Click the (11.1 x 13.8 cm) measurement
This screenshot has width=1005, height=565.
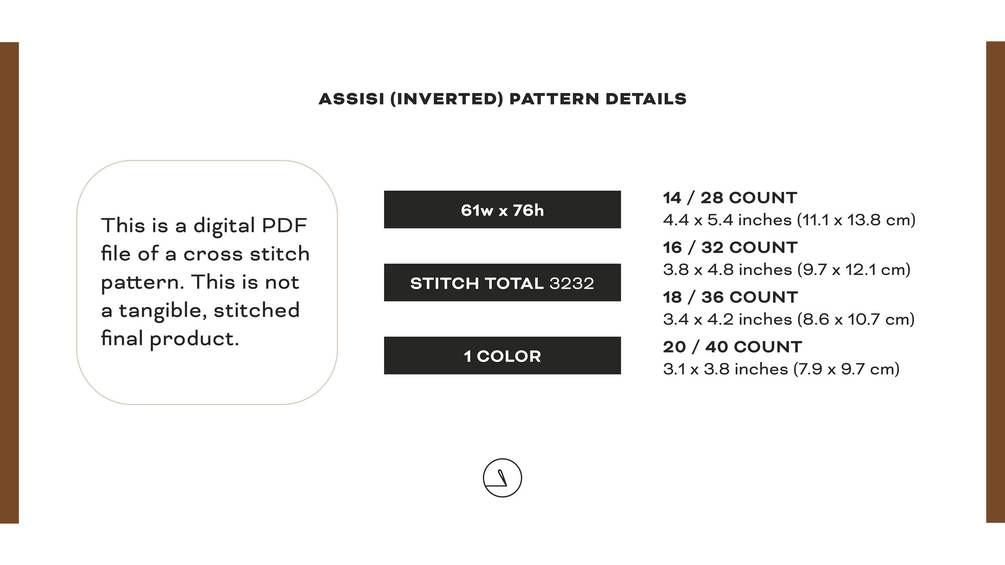pyautogui.click(x=854, y=220)
